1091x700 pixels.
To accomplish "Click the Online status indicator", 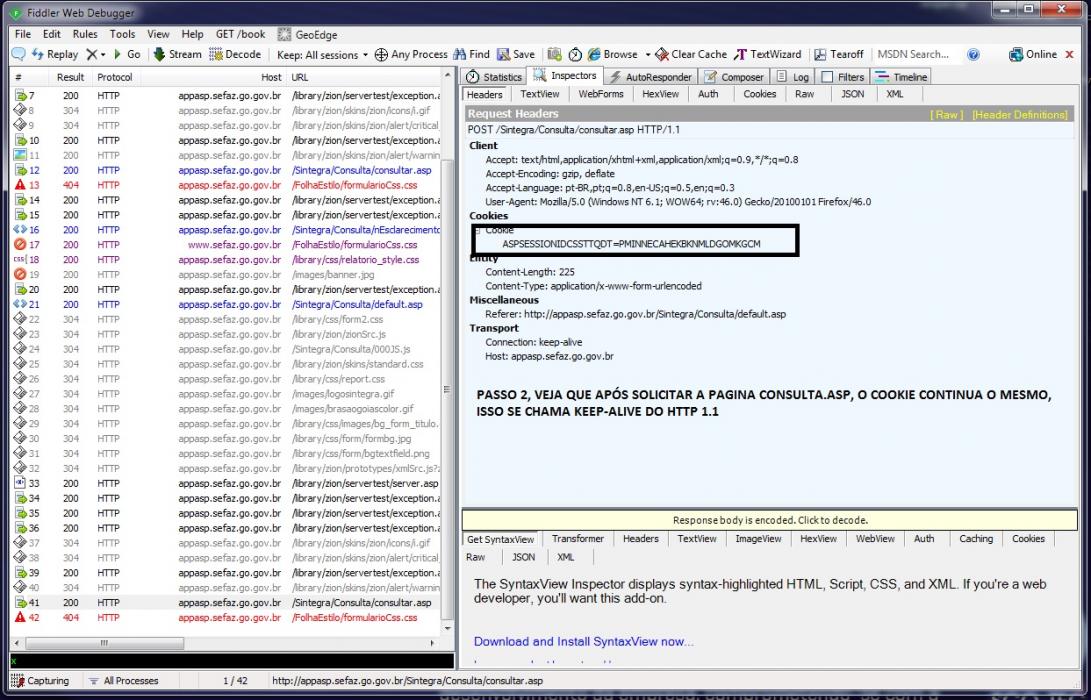I will tap(1033, 54).
